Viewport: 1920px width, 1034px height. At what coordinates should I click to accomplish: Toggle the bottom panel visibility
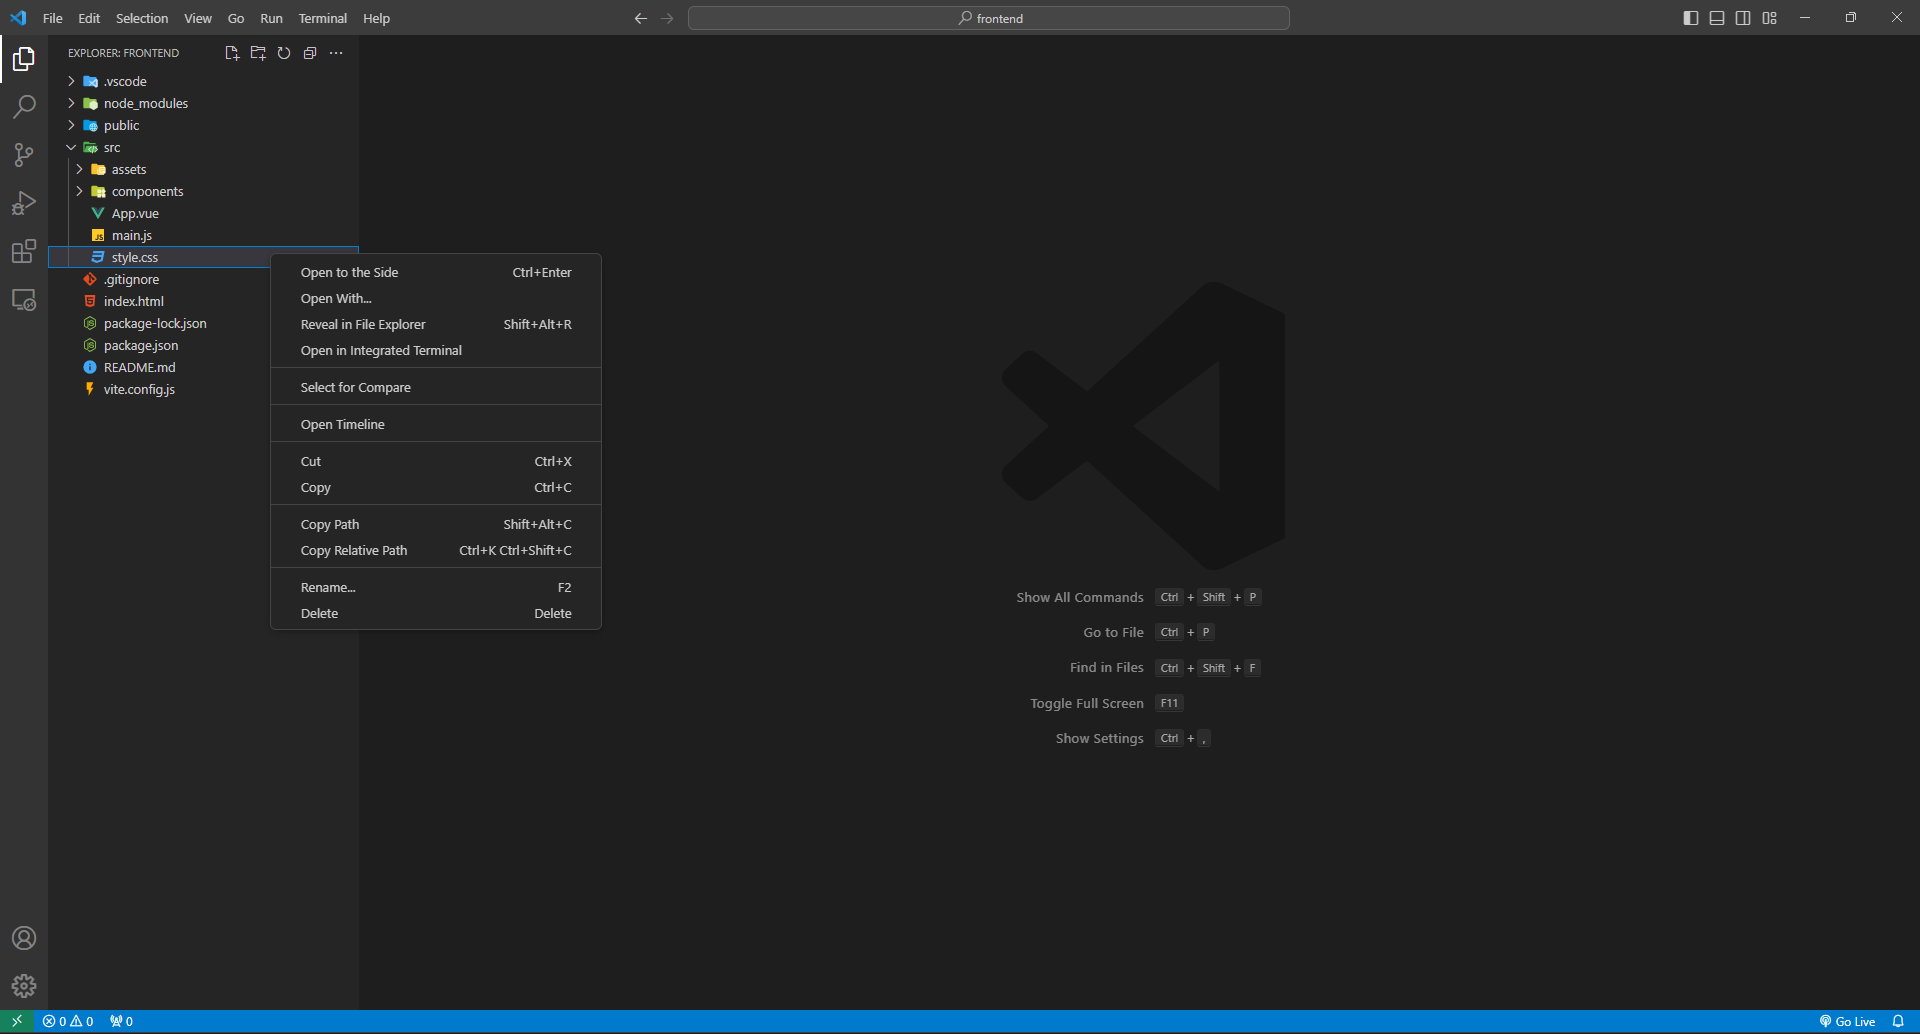[1717, 18]
